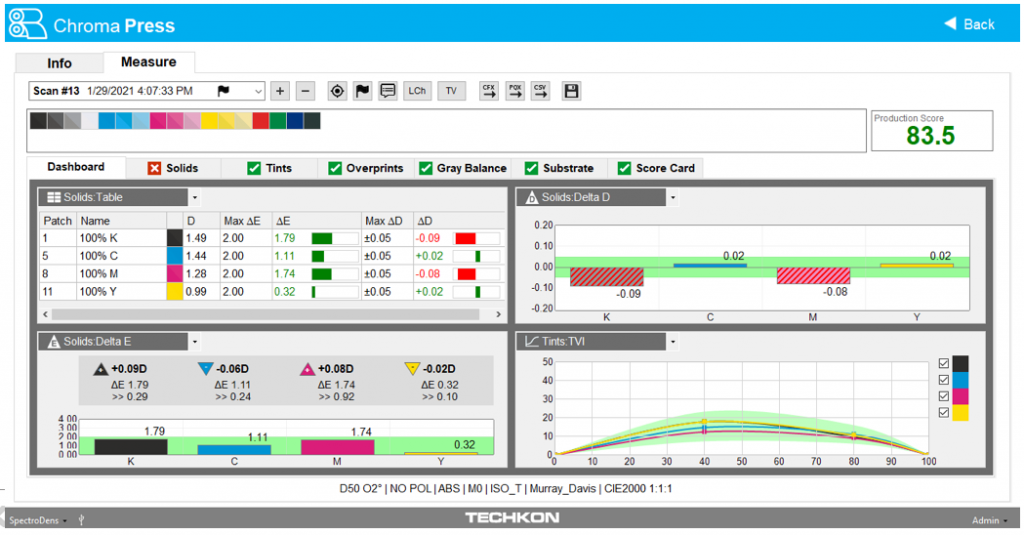
Task: Toggle magenta curve checkbox in TVI chart
Action: point(945,396)
